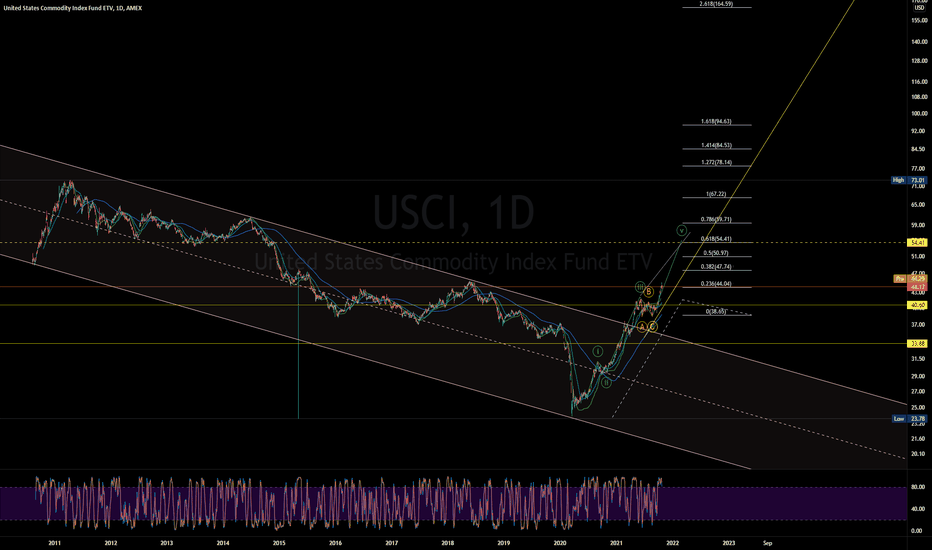
Task: Select the orange corrective wave B marker
Action: pos(649,292)
